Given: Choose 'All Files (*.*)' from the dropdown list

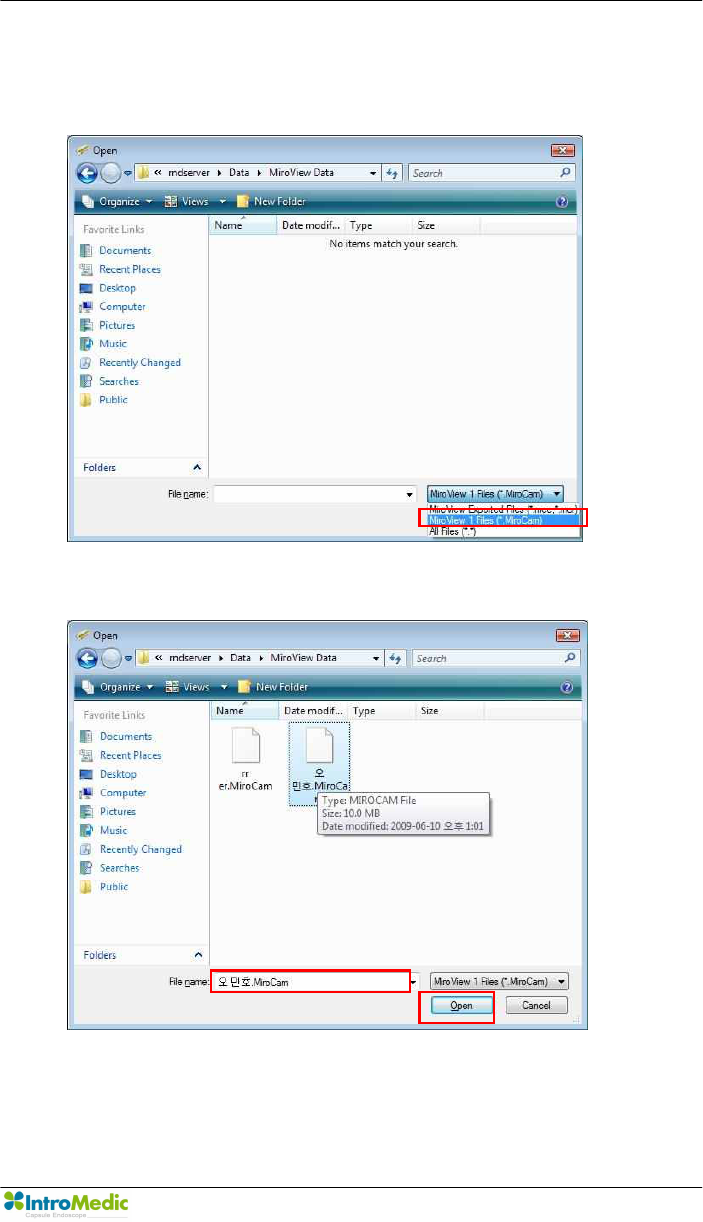Looking at the screenshot, I should pos(503,532).
